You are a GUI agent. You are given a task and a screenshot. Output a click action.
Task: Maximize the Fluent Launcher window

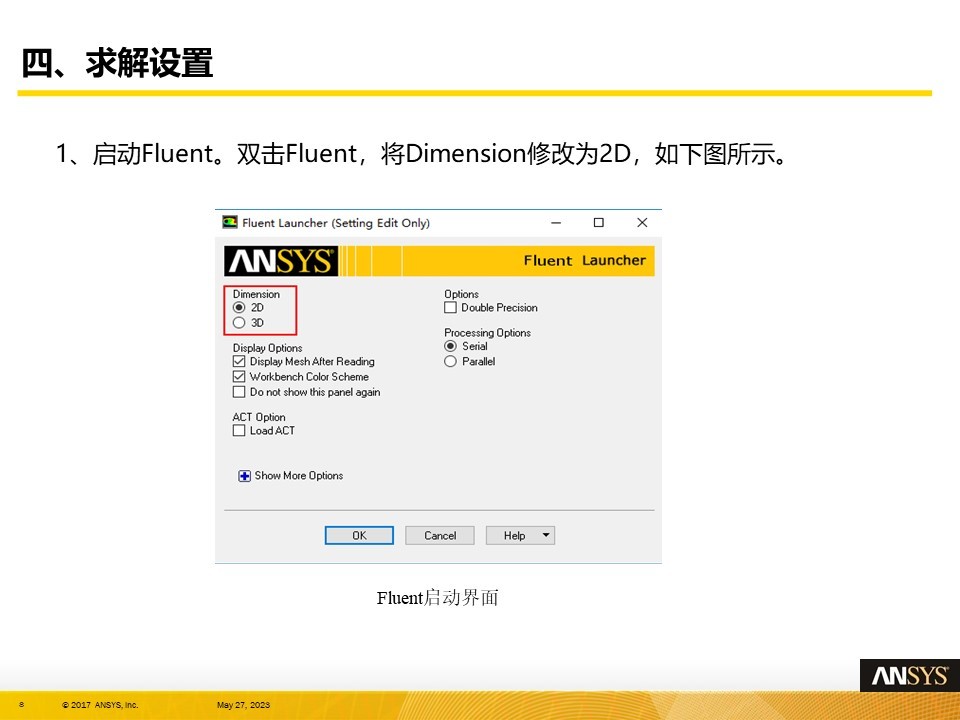pos(599,222)
